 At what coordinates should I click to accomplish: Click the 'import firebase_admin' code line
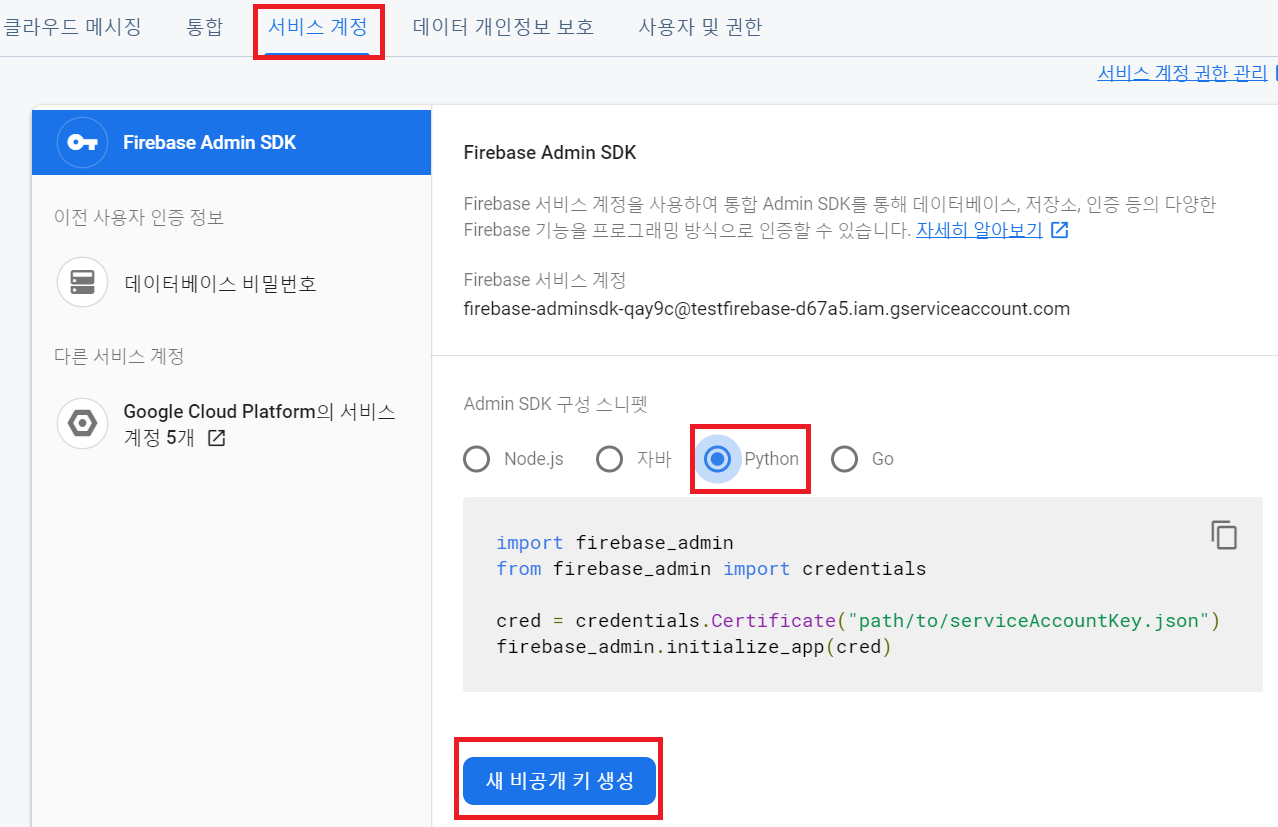tap(615, 543)
